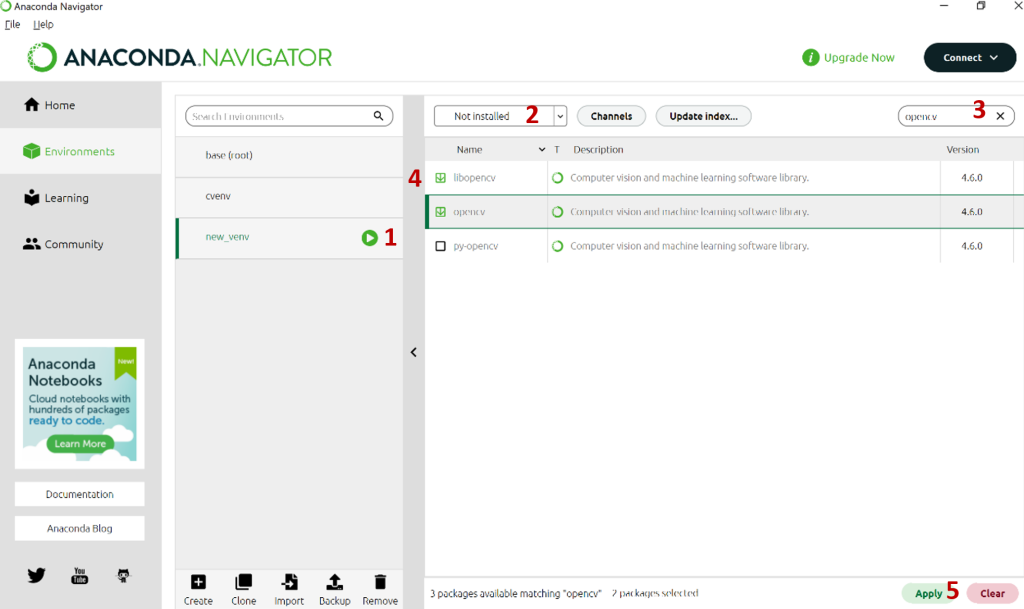Screen dimensions: 1024x609
Task: Select the new_venv environment
Action: point(289,237)
